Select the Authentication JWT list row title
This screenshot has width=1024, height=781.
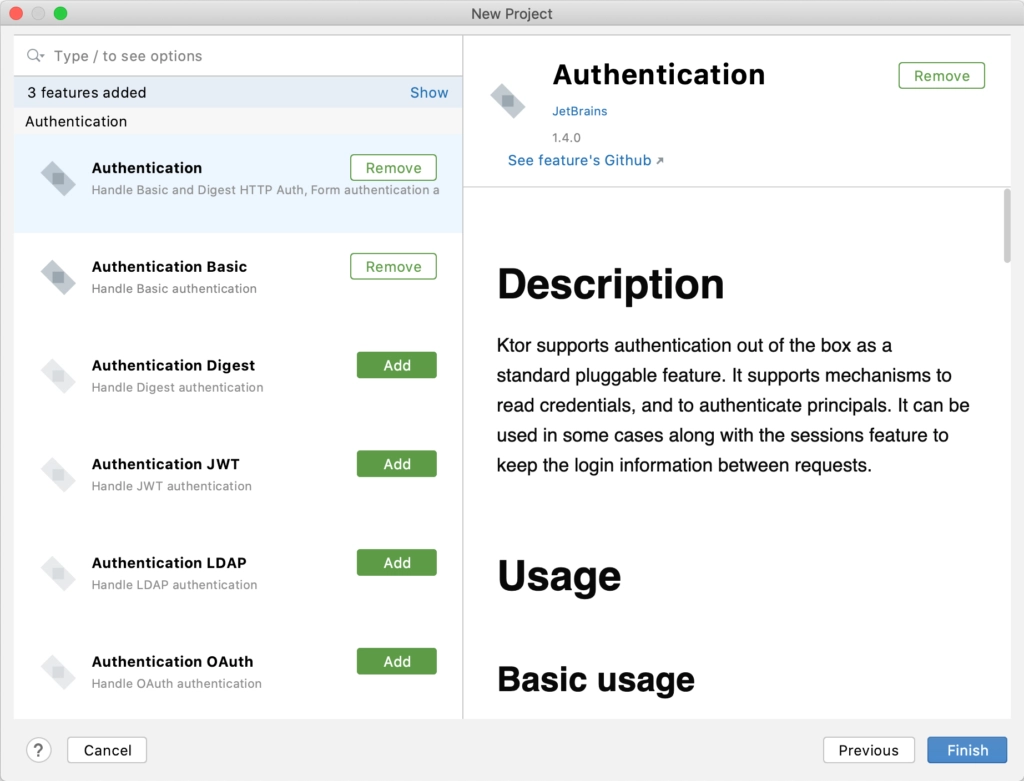coord(165,464)
